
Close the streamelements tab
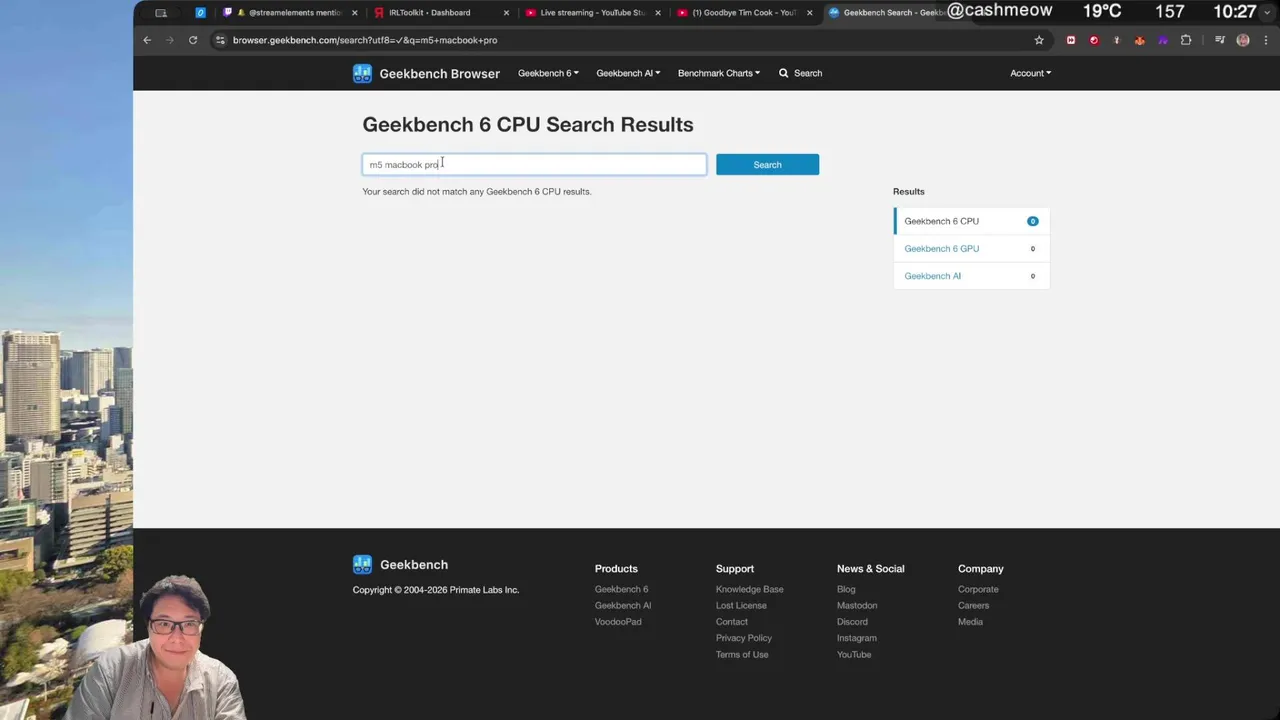354,13
